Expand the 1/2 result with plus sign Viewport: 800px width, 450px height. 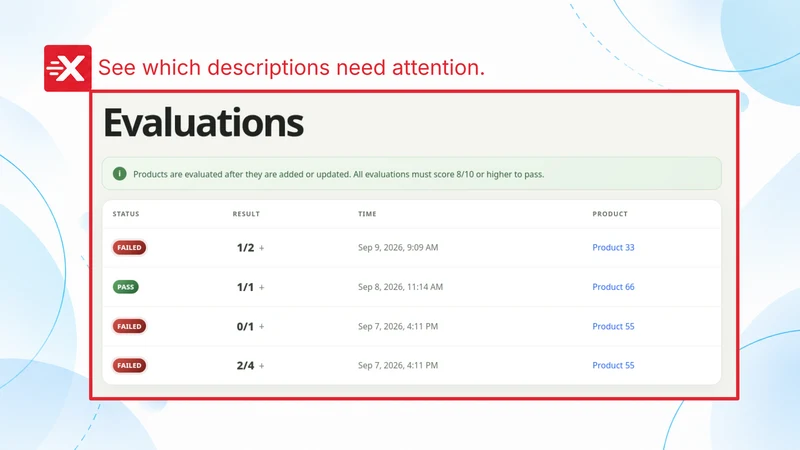point(261,248)
